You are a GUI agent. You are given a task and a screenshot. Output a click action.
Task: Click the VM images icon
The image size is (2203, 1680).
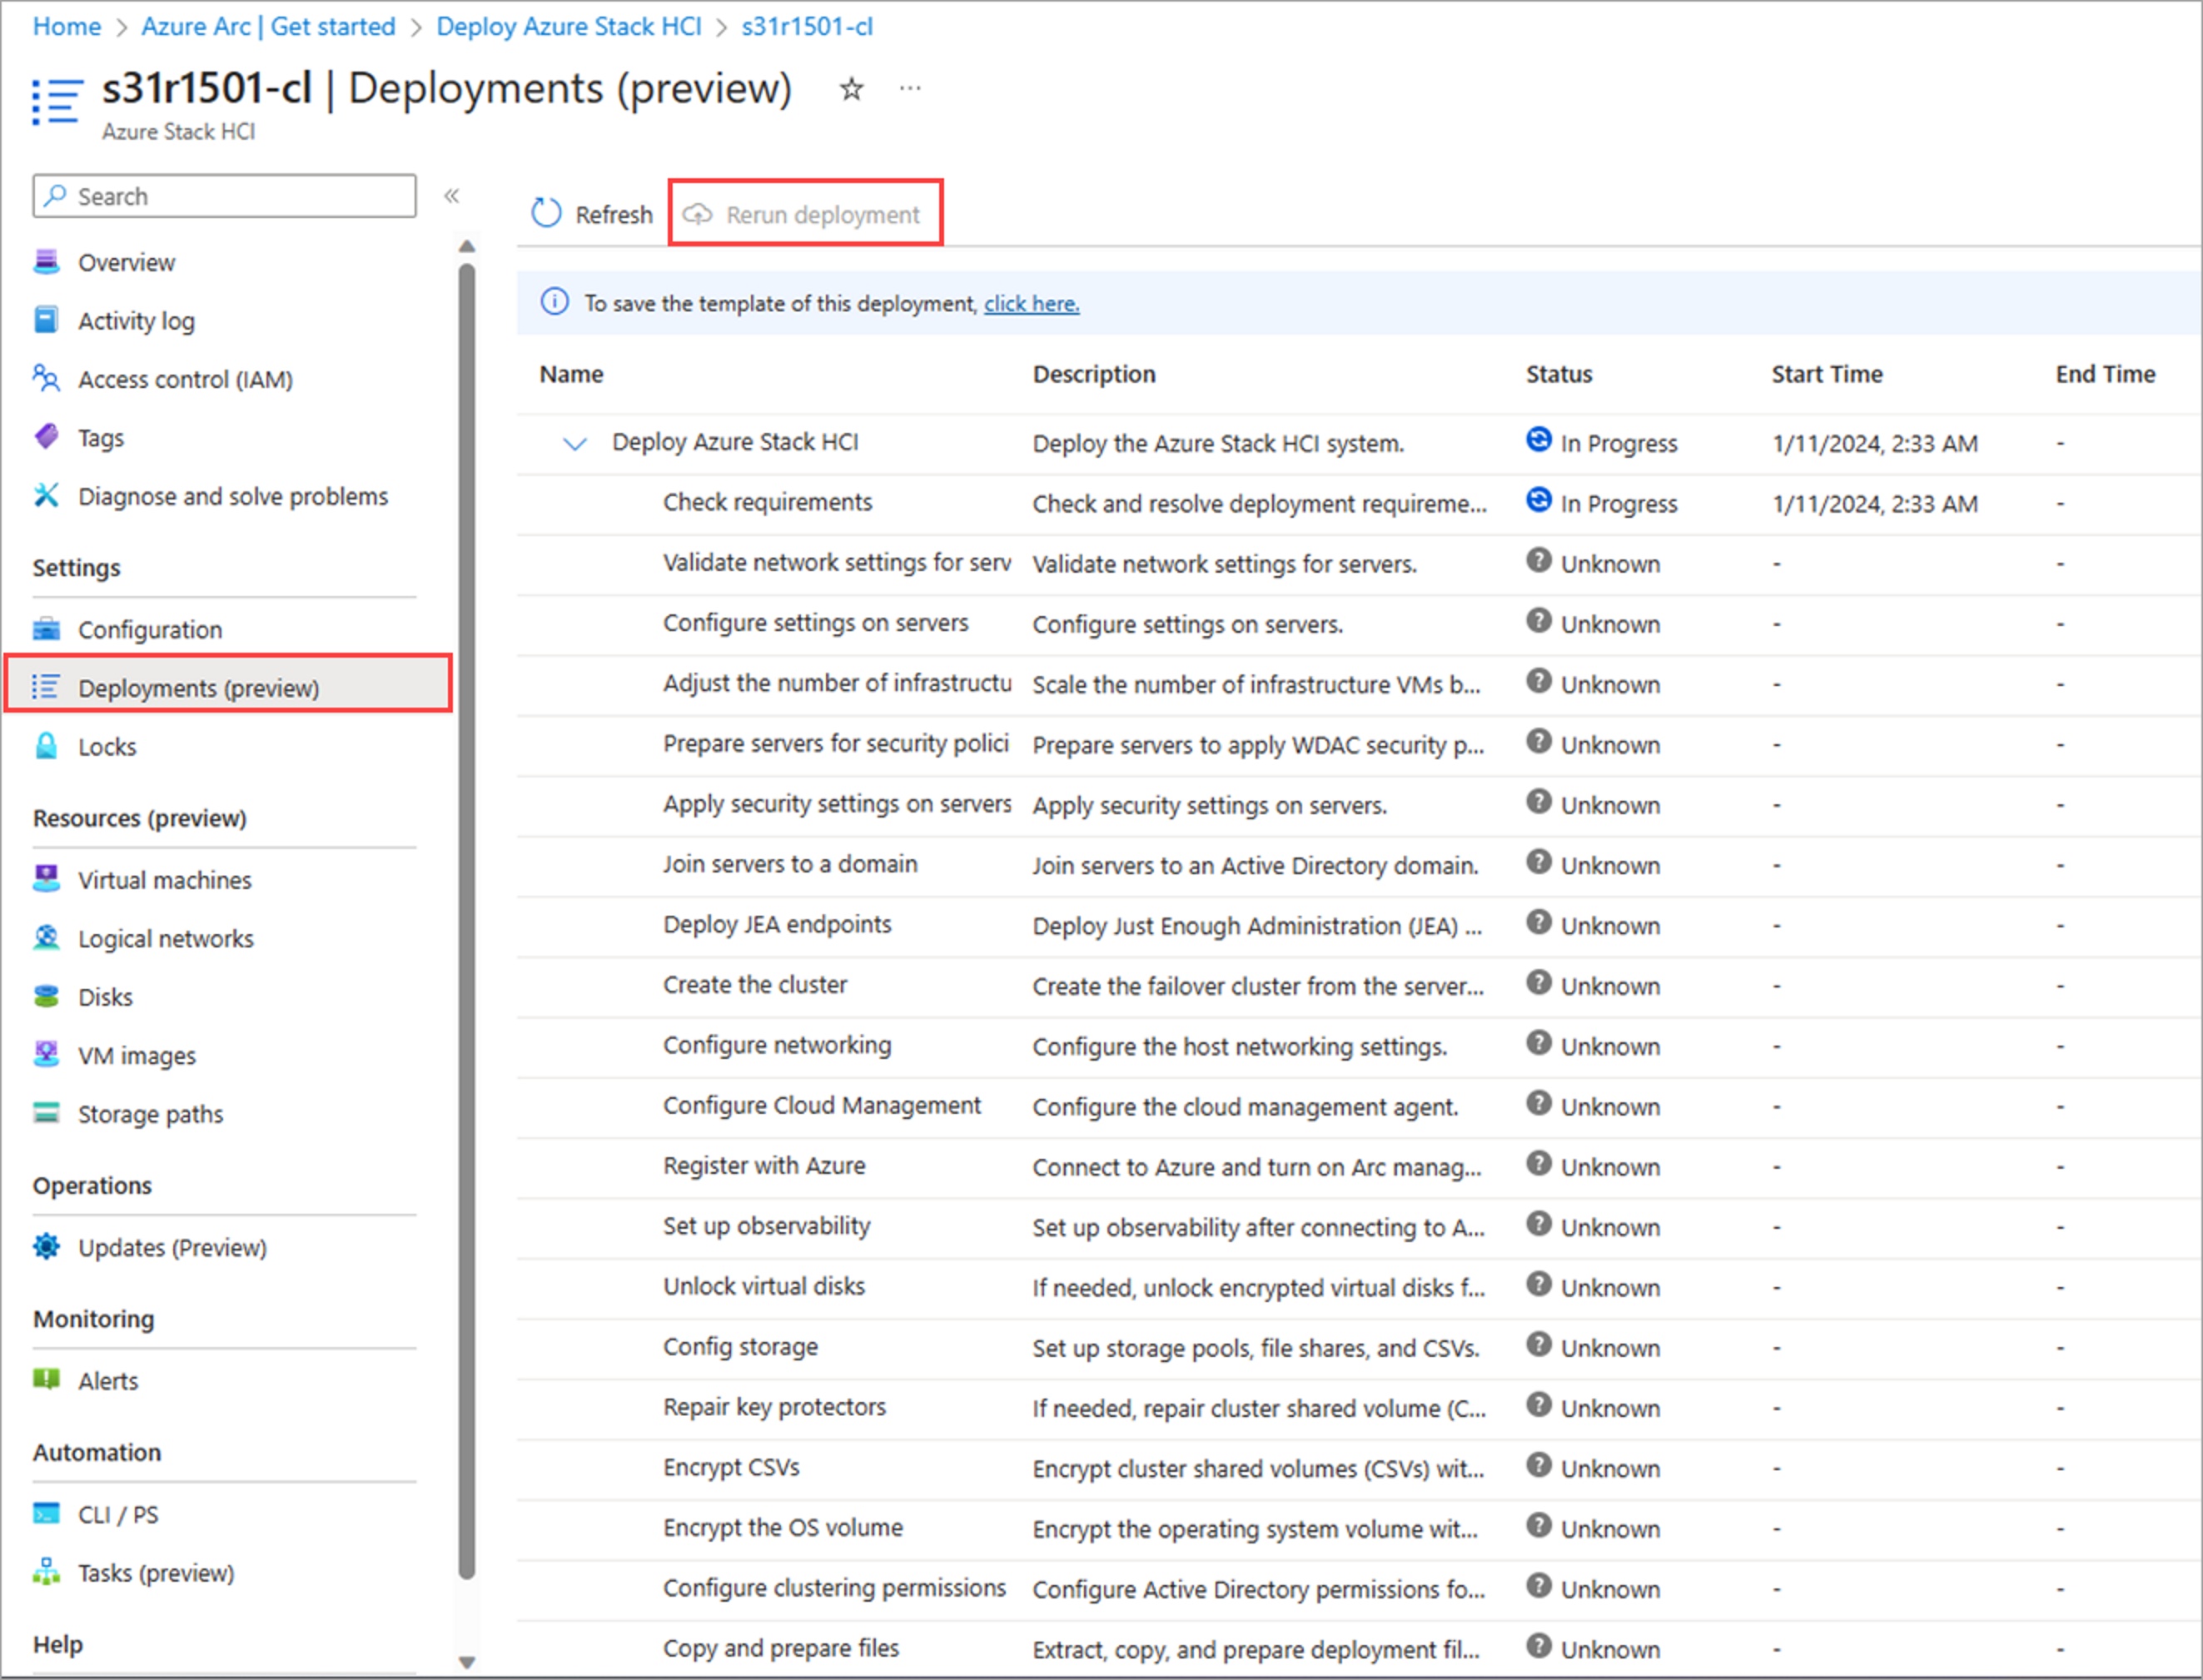point(46,1055)
